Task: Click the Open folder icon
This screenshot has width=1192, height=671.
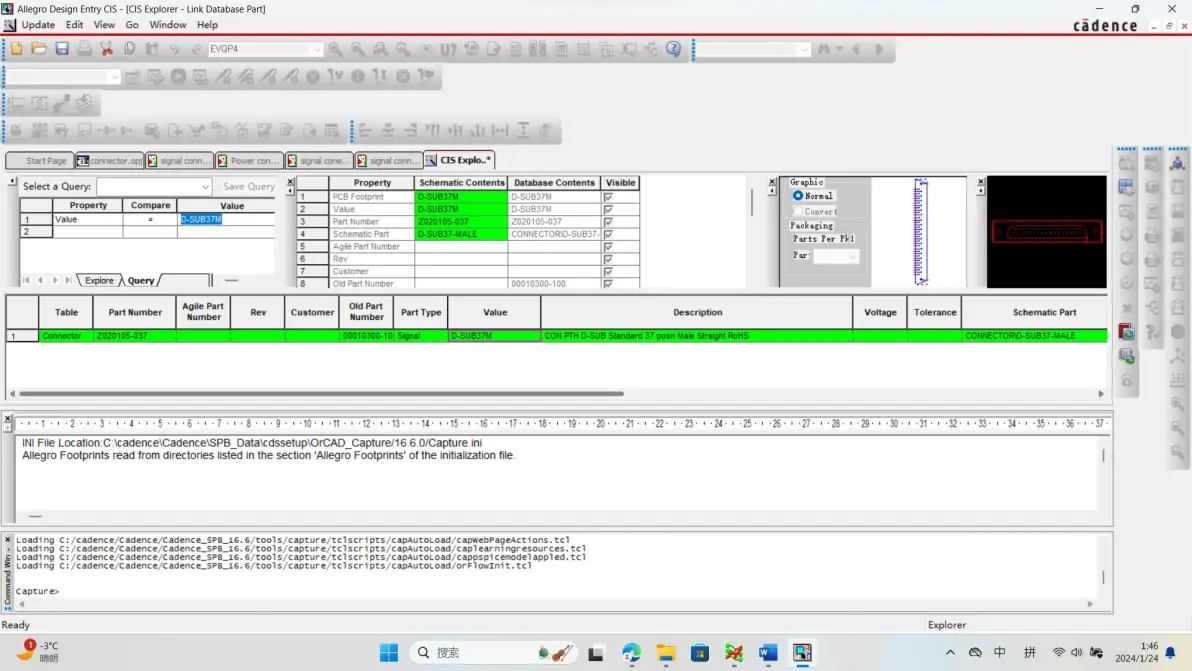Action: [x=39, y=49]
